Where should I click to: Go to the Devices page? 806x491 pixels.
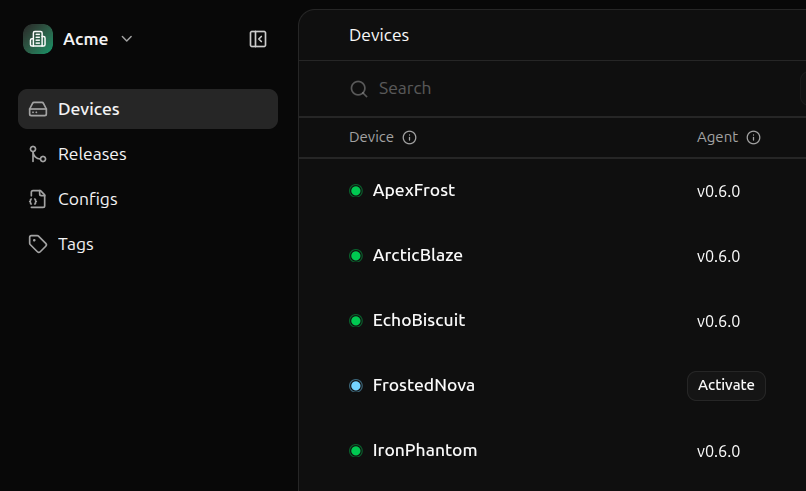[x=148, y=109]
